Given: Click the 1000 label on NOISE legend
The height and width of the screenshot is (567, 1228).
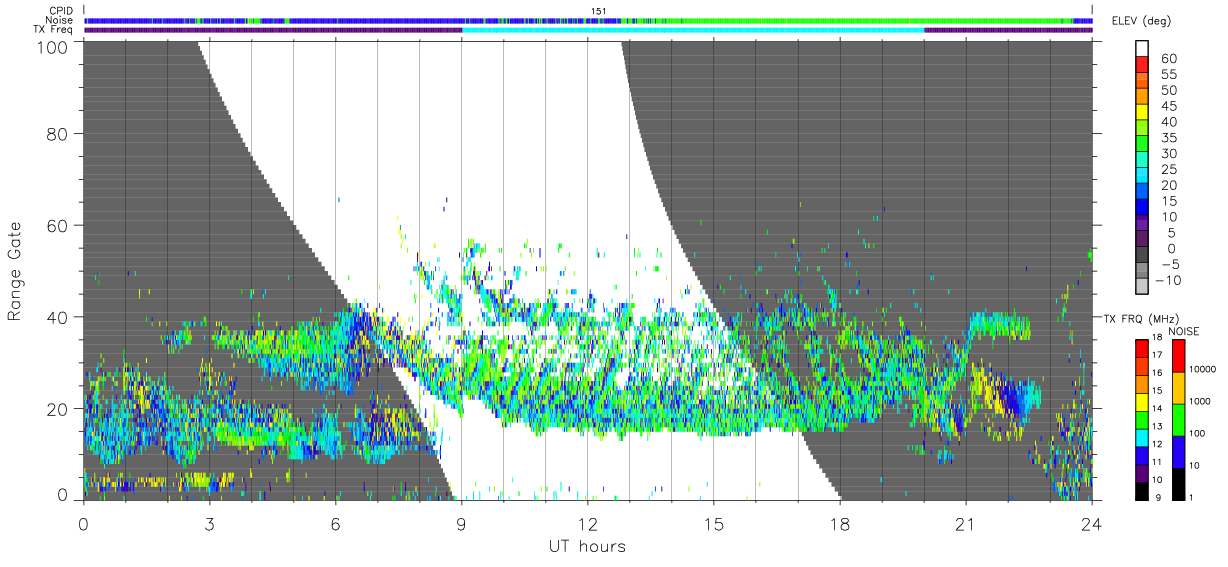Looking at the screenshot, I should click(1200, 401).
